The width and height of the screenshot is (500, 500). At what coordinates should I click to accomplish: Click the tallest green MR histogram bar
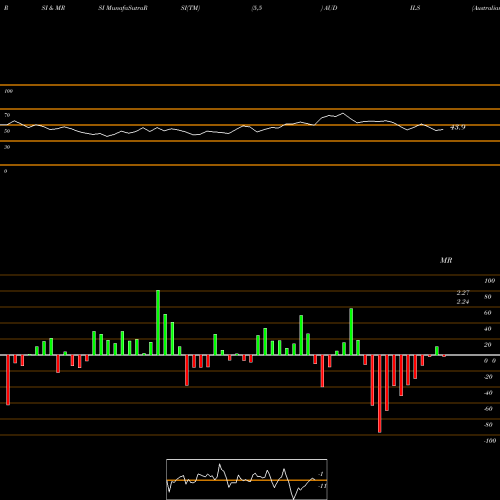point(158,322)
